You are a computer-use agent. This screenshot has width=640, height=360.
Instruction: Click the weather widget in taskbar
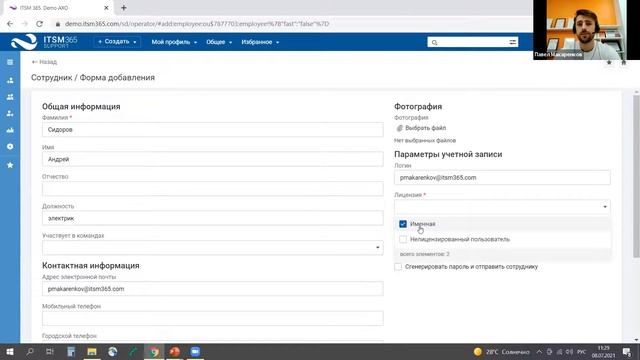pos(502,351)
